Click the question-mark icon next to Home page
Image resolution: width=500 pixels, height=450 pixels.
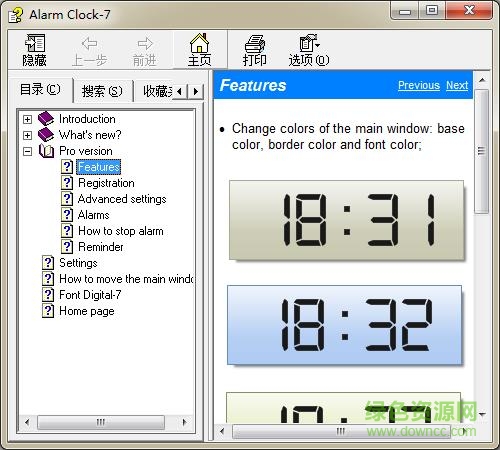[48, 311]
